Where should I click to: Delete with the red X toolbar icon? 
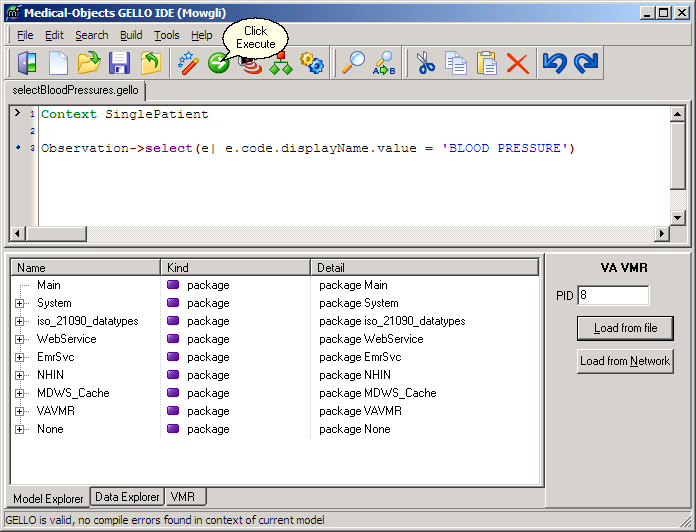point(517,63)
